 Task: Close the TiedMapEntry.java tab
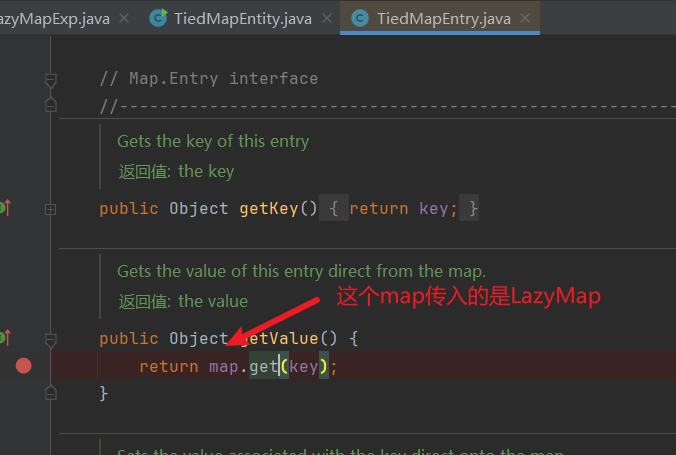(525, 18)
